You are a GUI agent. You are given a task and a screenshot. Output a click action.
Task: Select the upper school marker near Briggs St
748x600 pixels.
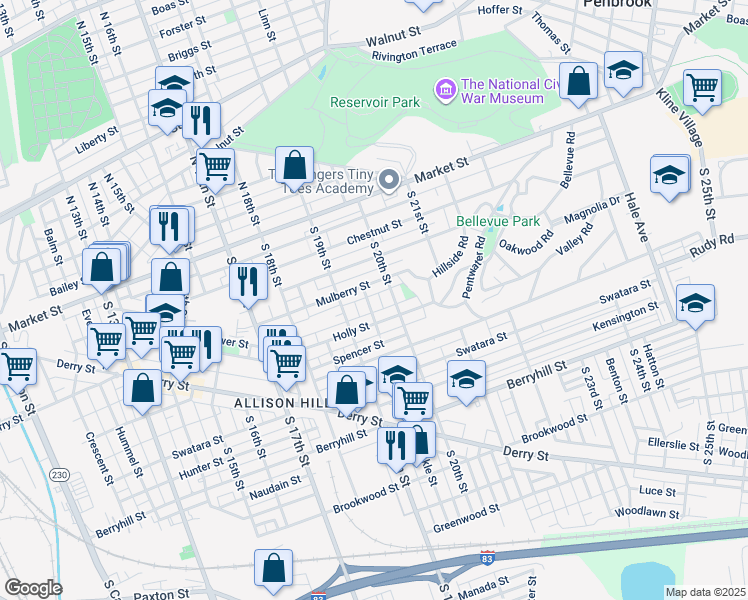point(175,81)
